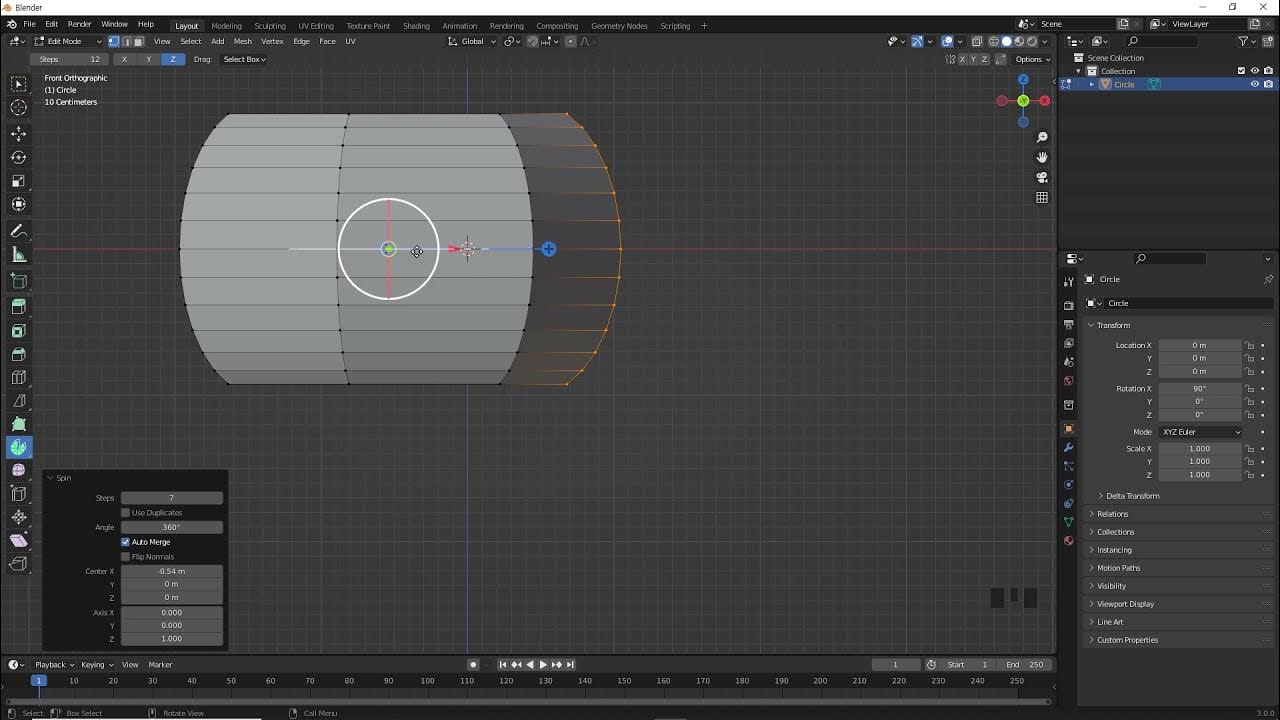This screenshot has height=720, width=1280.
Task: Activate the Move tool
Action: pyautogui.click(x=19, y=134)
